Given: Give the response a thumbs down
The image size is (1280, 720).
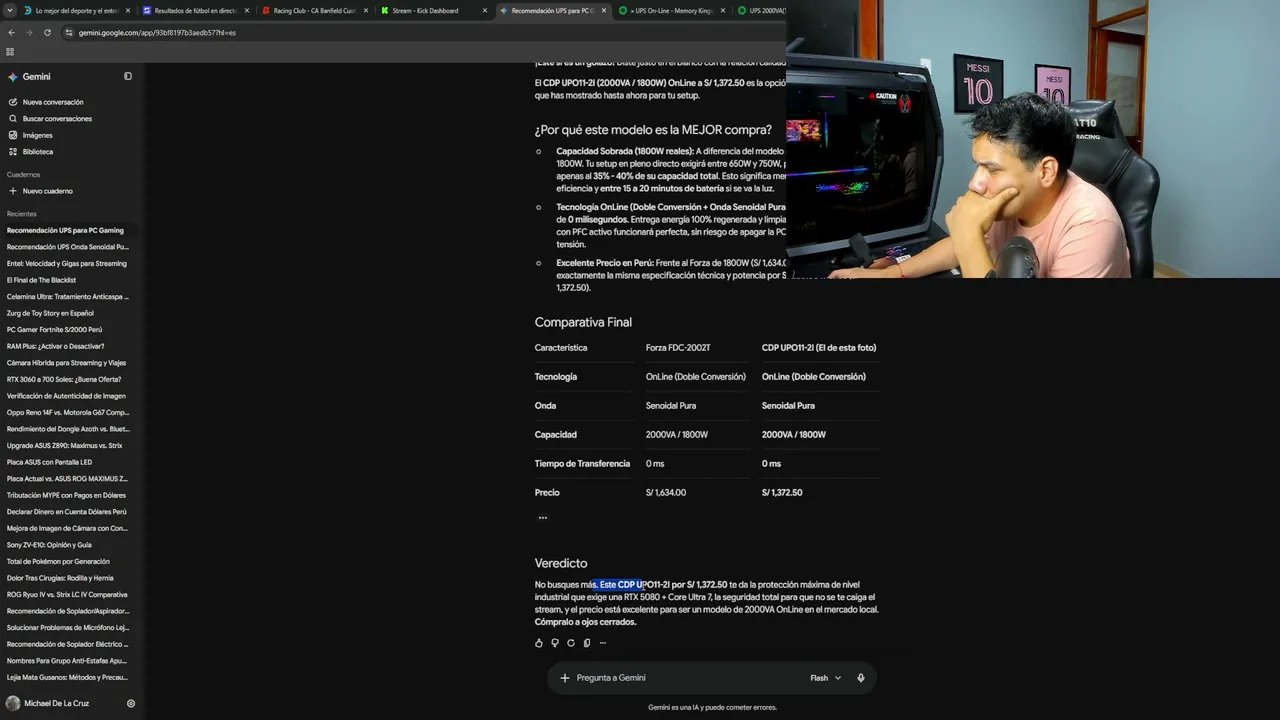Looking at the screenshot, I should click(x=555, y=643).
